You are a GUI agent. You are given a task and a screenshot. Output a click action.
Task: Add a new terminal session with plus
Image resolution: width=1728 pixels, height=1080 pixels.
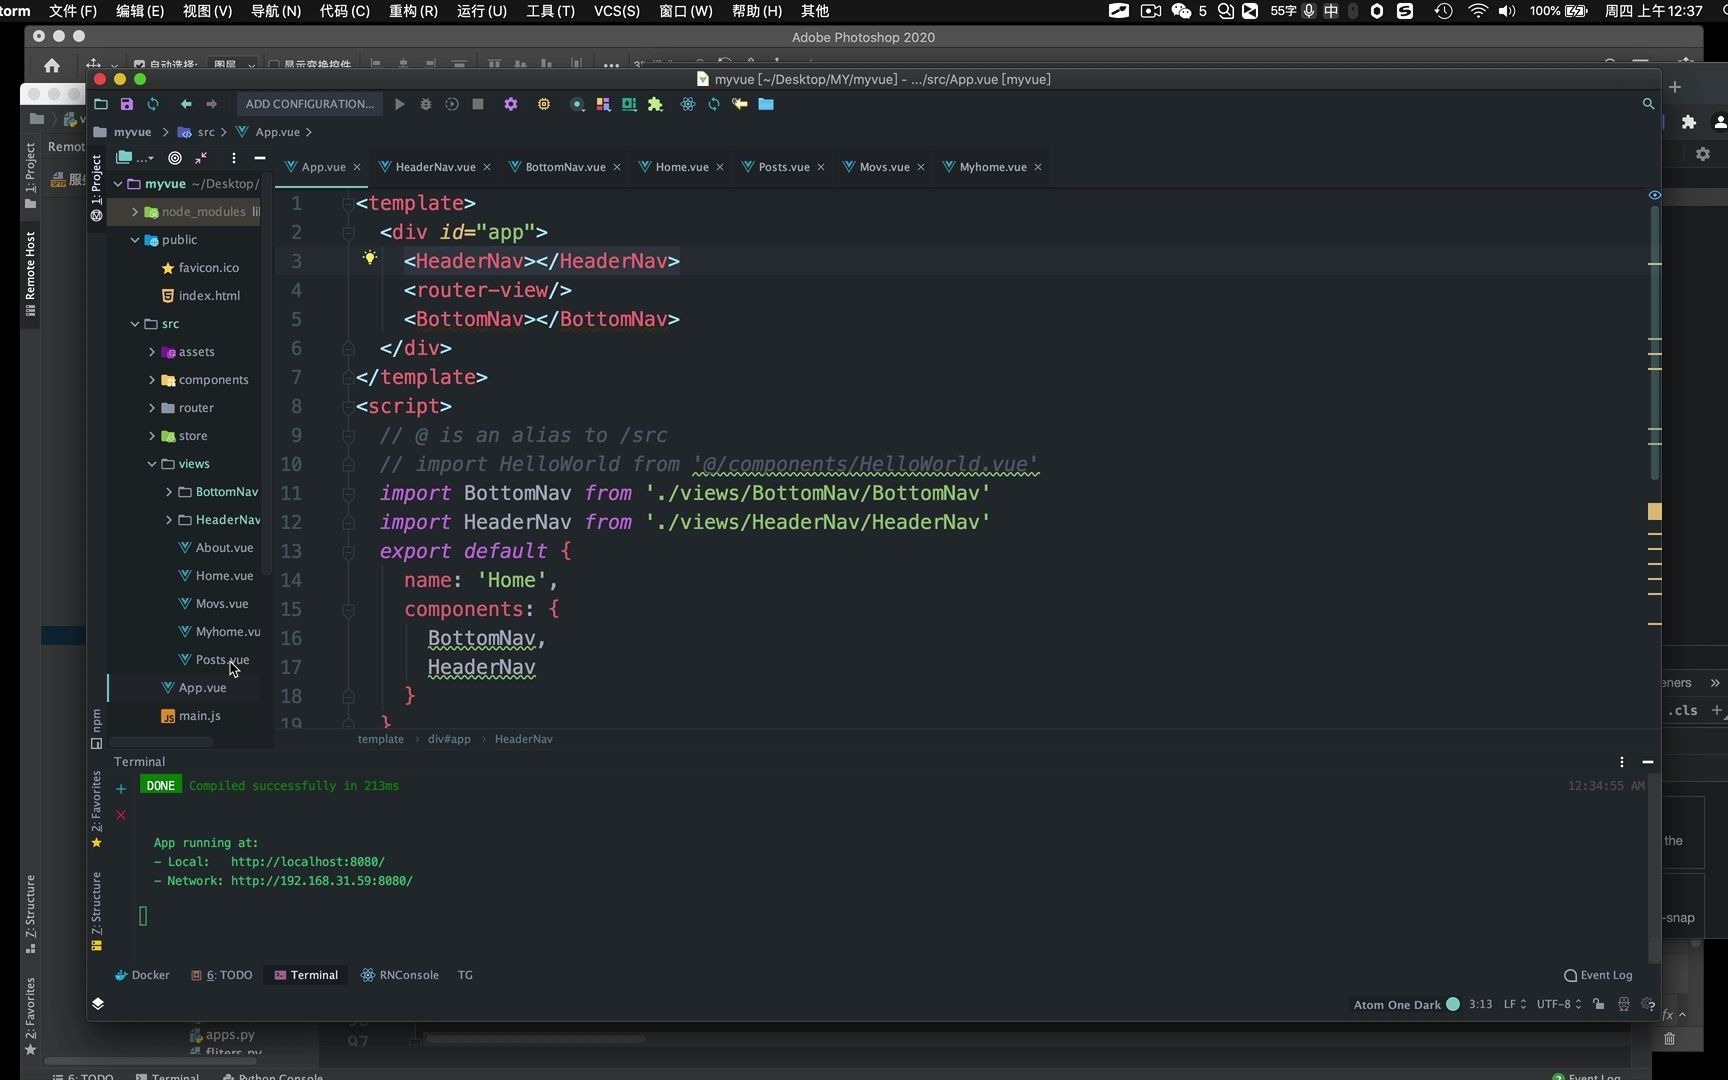click(x=121, y=789)
